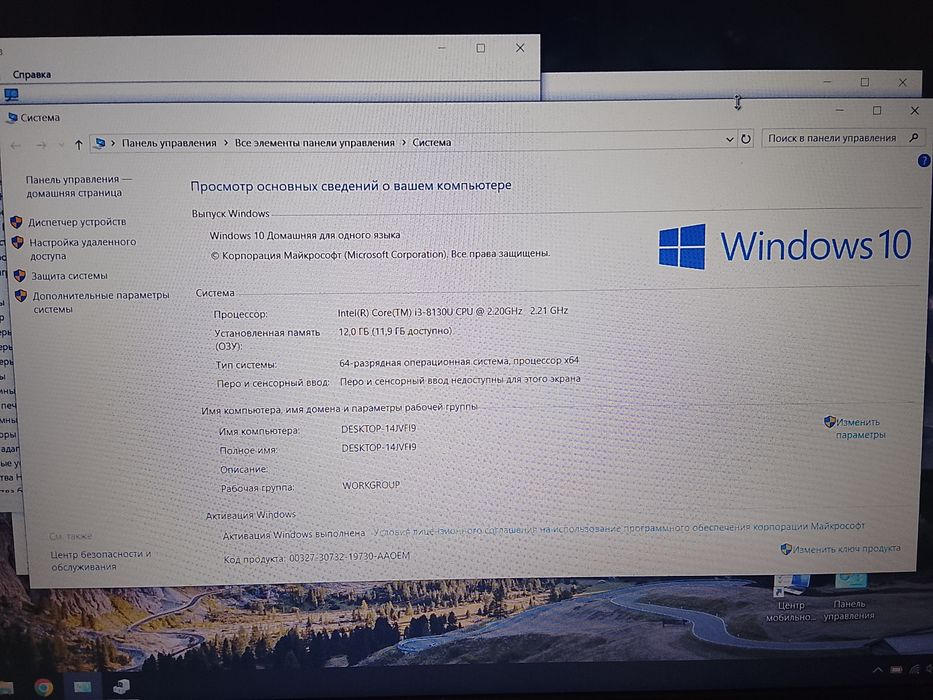The width and height of the screenshot is (933, 700).
Task: Select computer name DESKTOP-14JVFI9 value
Action: 378,429
